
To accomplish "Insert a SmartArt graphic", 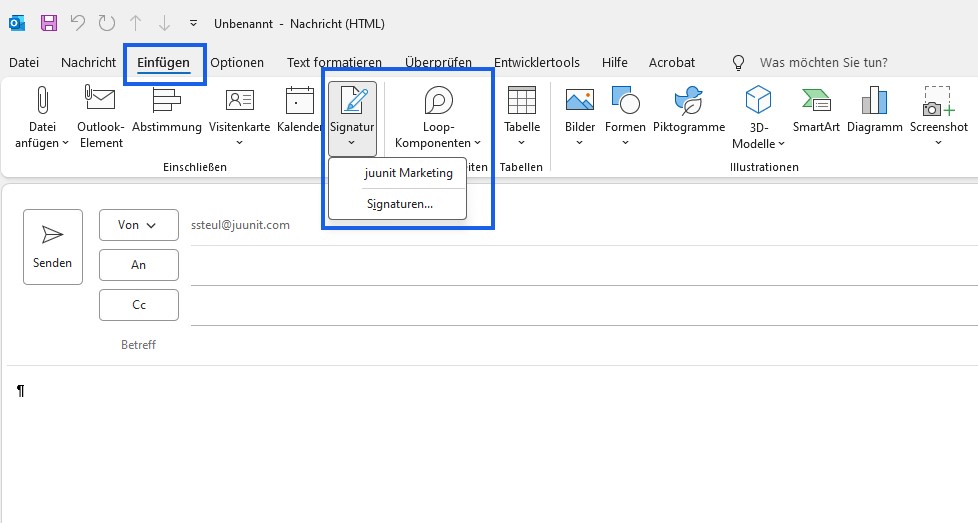I will (x=816, y=111).
